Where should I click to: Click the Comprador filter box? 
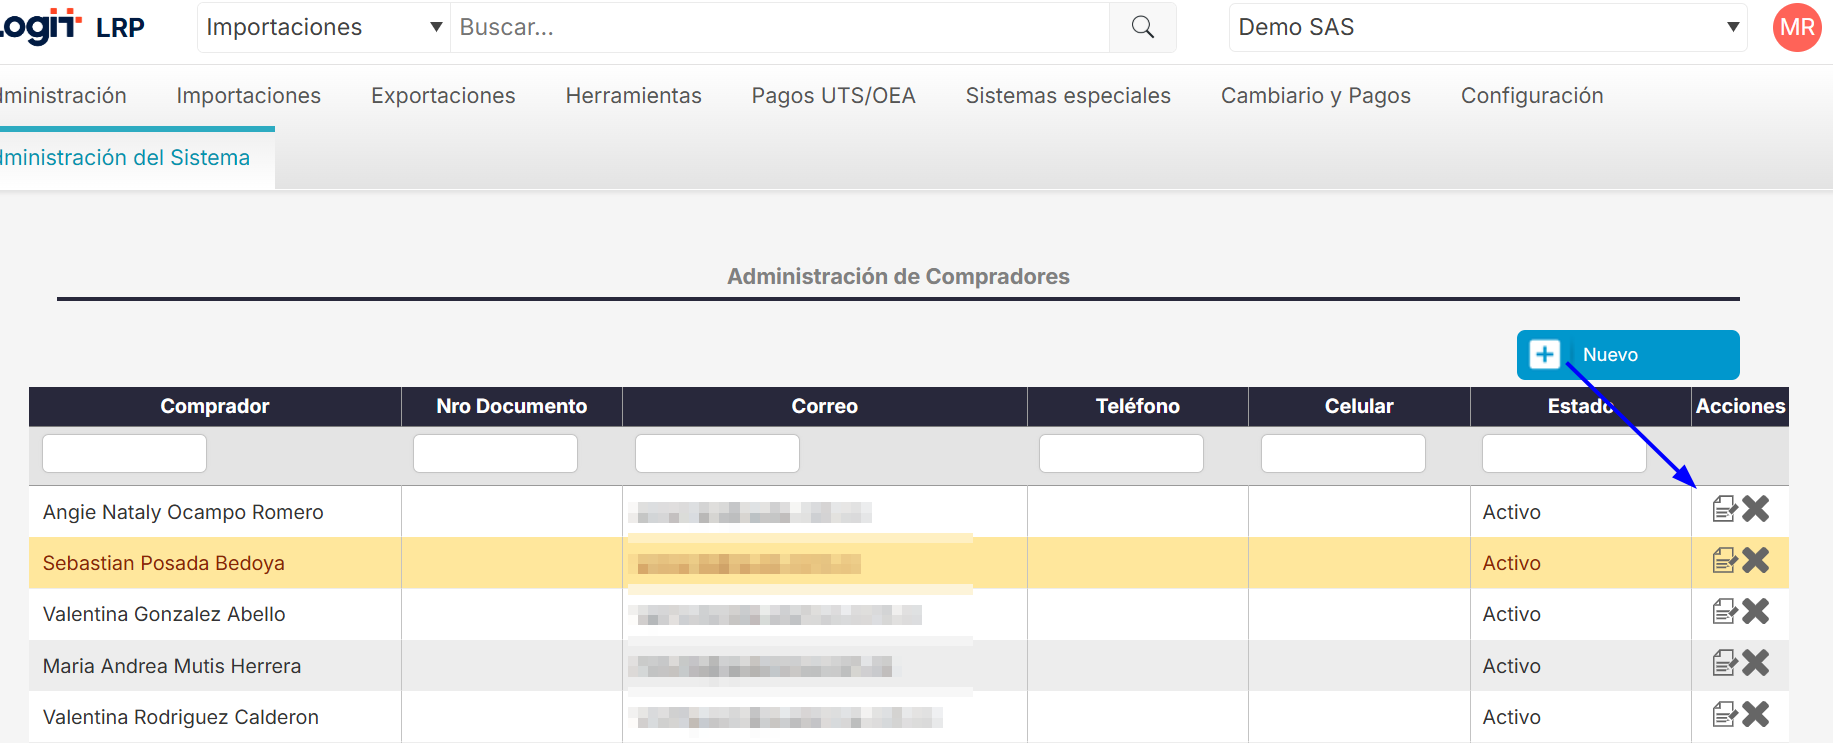point(124,453)
